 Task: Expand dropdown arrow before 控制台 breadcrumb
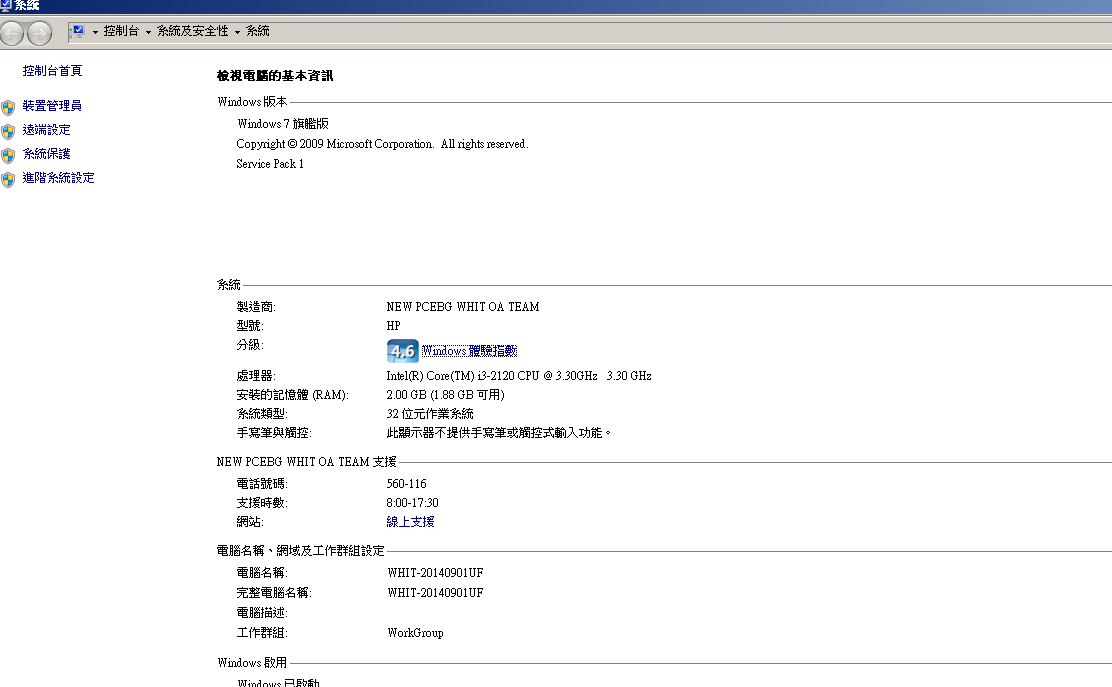click(x=95, y=32)
